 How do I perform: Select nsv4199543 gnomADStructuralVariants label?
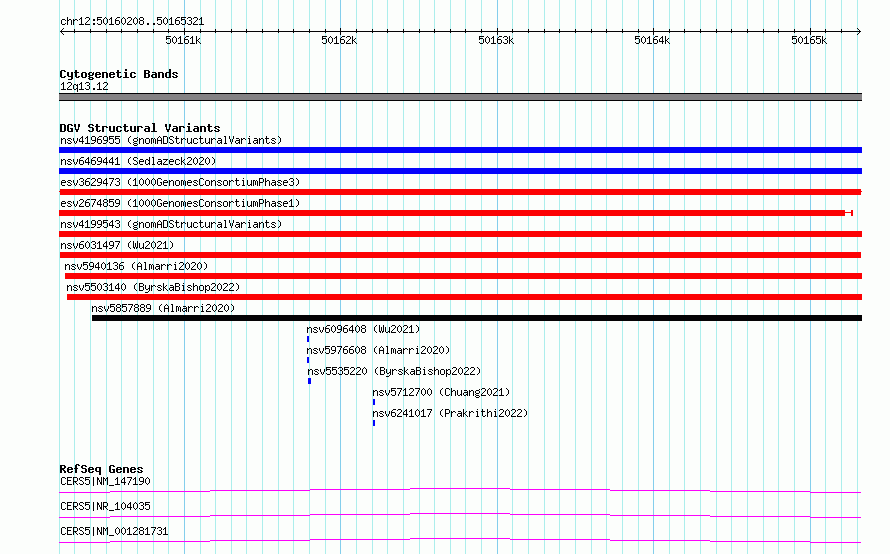(171, 224)
